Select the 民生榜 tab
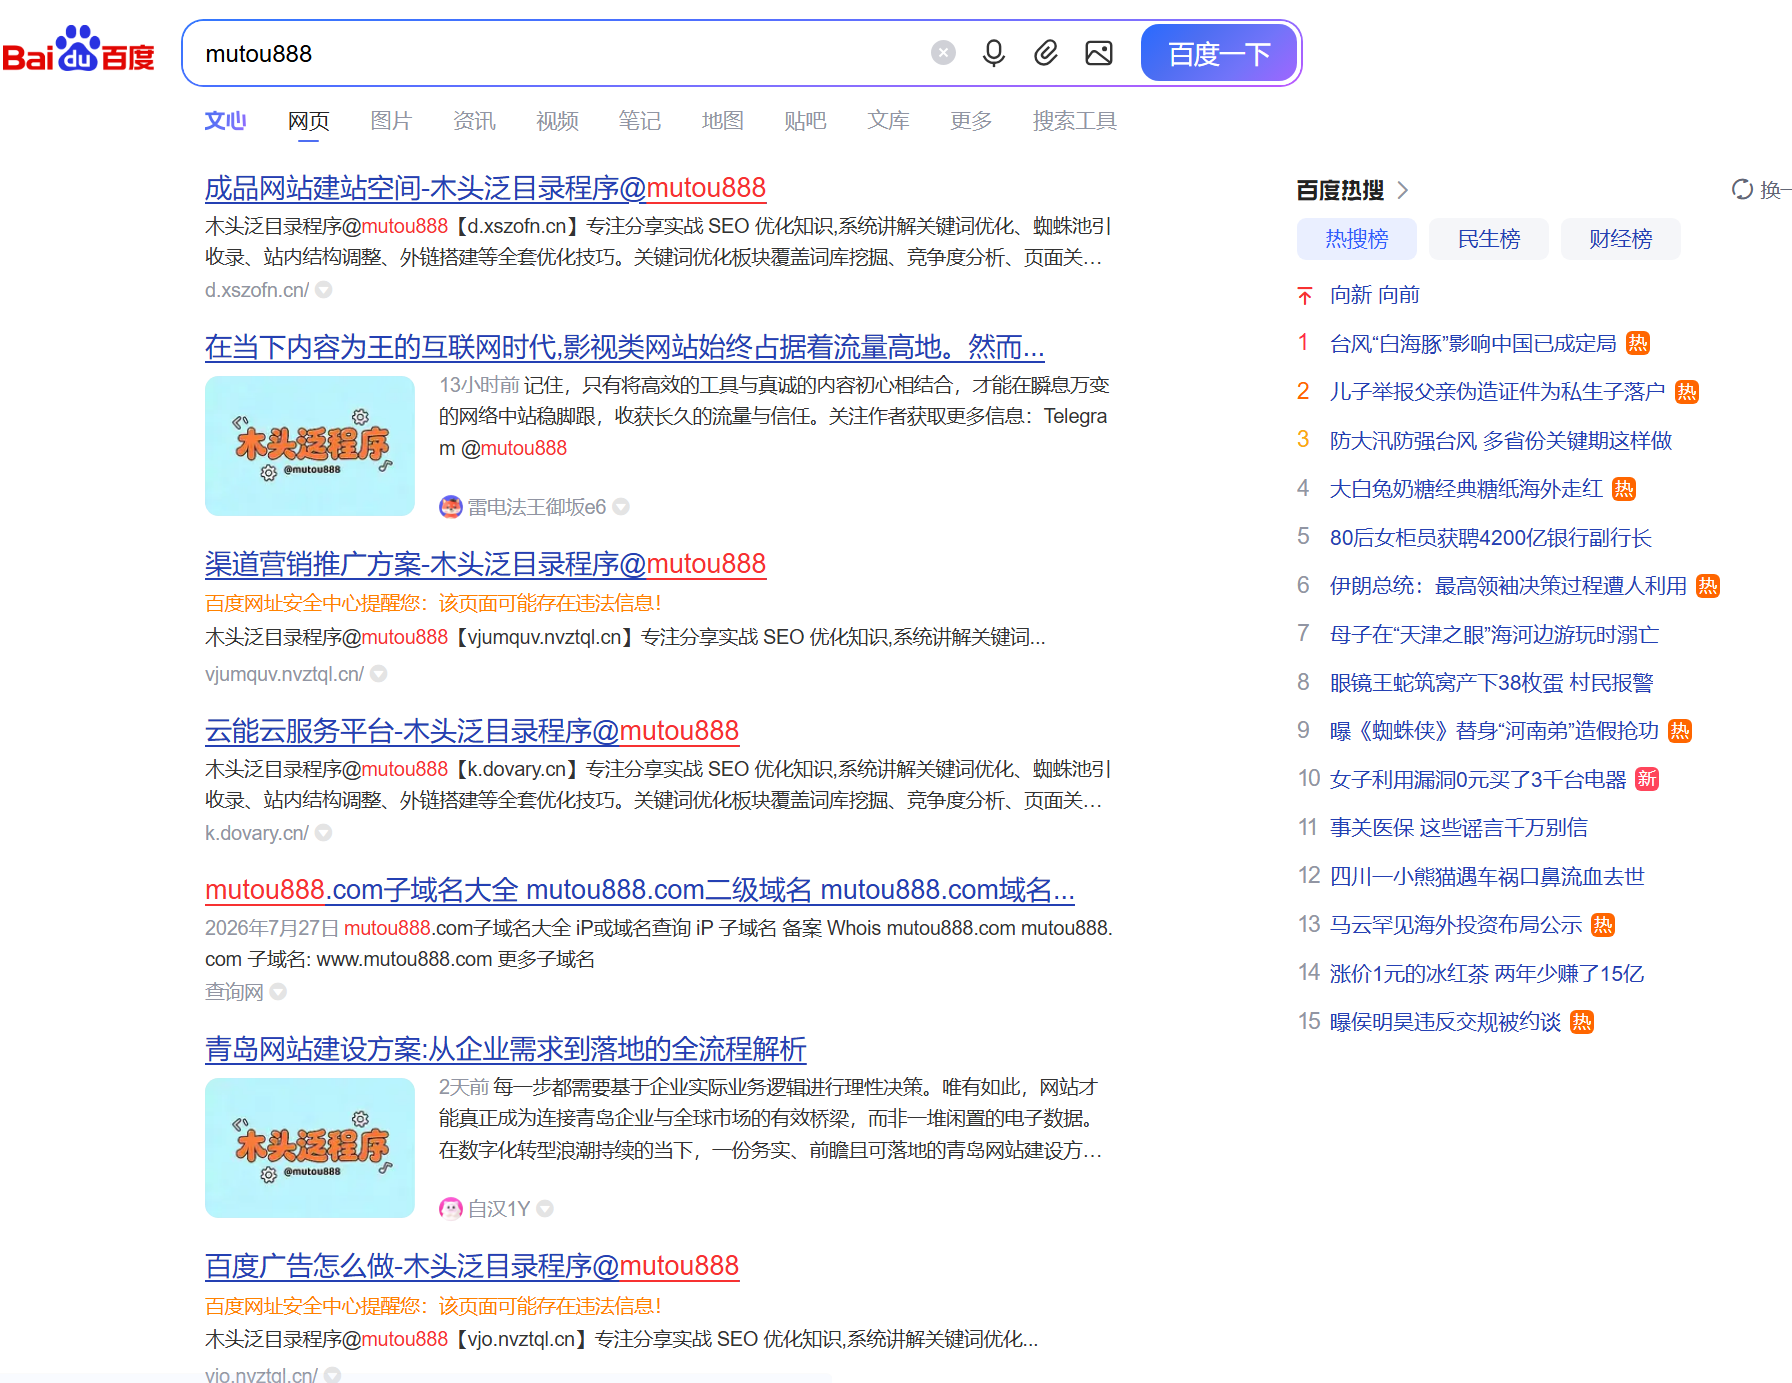Screen dimensions: 1792x1383 tap(1489, 239)
